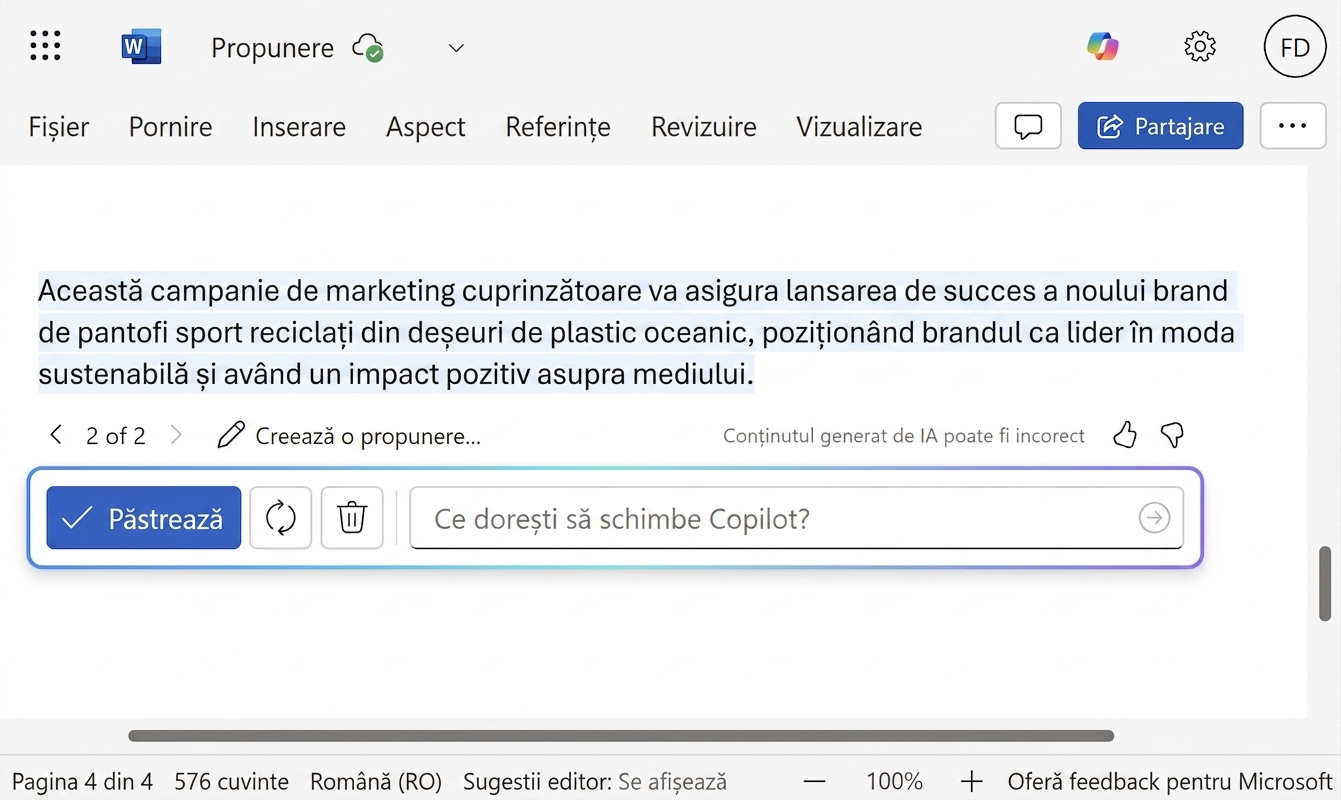
Task: Open settings gear icon
Action: click(x=1199, y=46)
